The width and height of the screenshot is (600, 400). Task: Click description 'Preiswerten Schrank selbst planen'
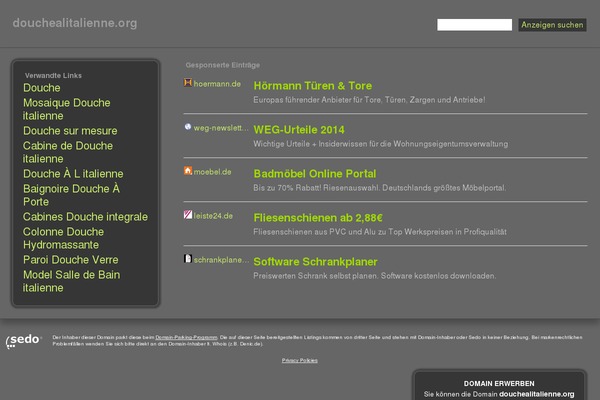[x=374, y=276]
